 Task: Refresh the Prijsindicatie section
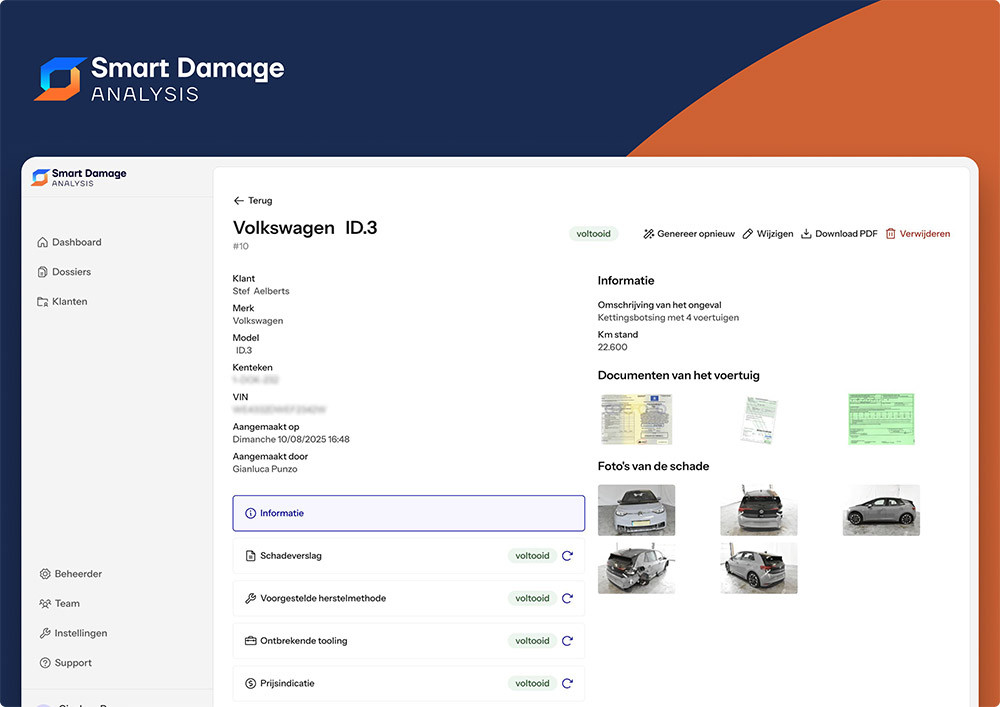pos(567,684)
